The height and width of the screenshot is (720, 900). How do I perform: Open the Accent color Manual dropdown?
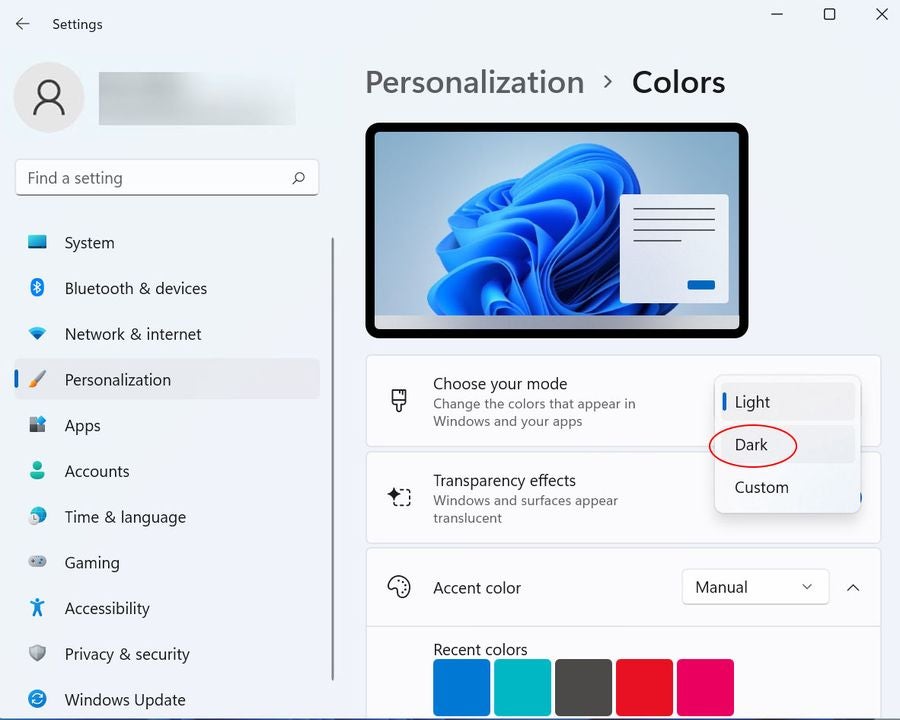[x=755, y=587]
